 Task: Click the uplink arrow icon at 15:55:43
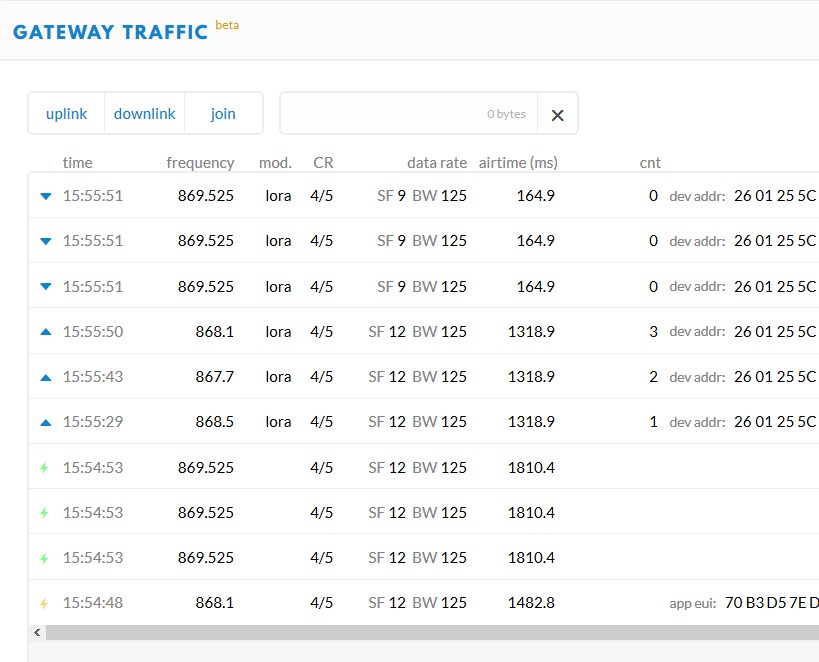point(45,377)
